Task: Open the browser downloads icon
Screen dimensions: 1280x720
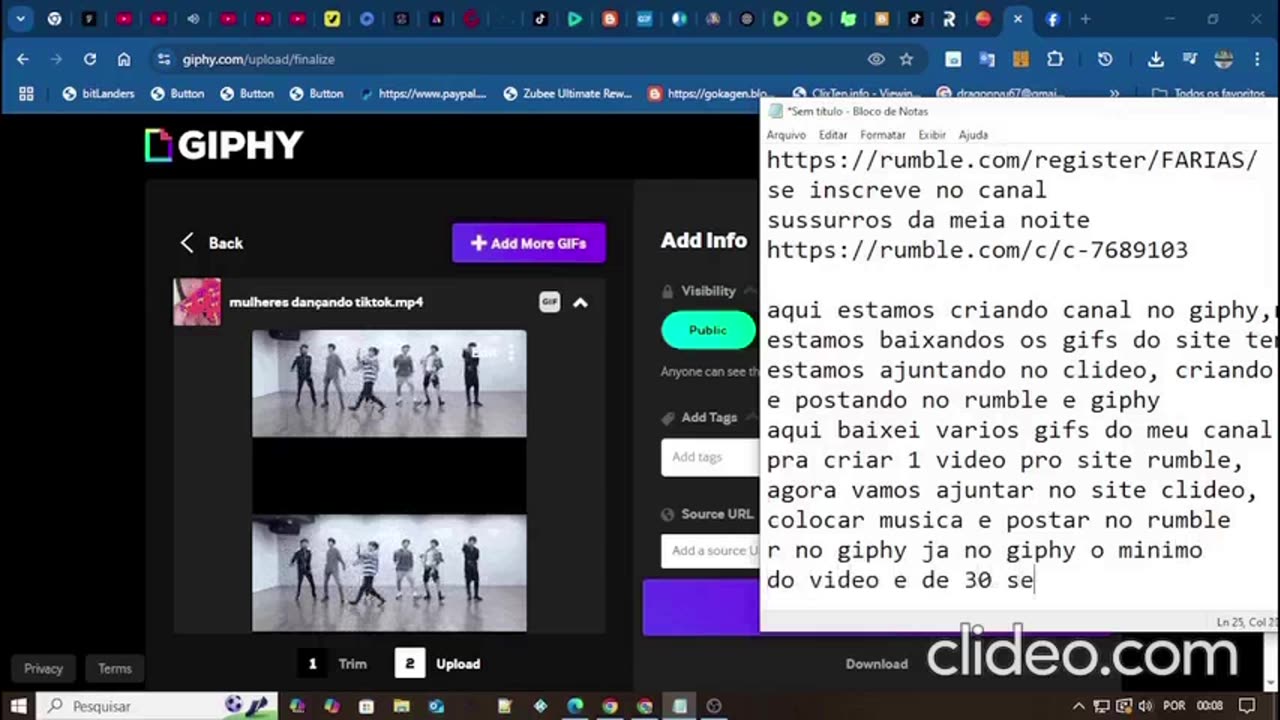Action: 1155,59
